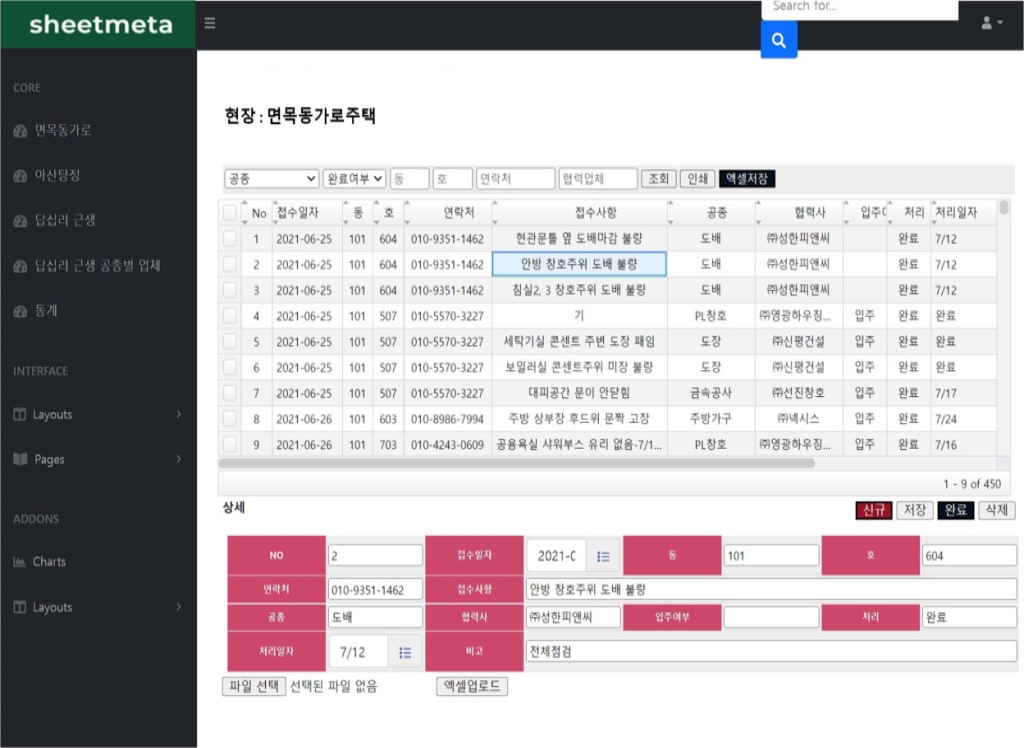The image size is (1024, 748).
Task: Click the 엑셀저장 button
Action: (x=746, y=178)
